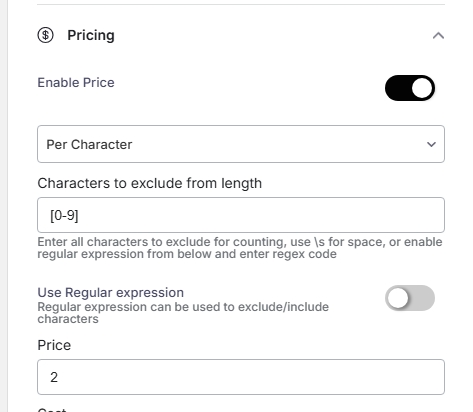Click the dollar sign Pricing icon

(45, 35)
